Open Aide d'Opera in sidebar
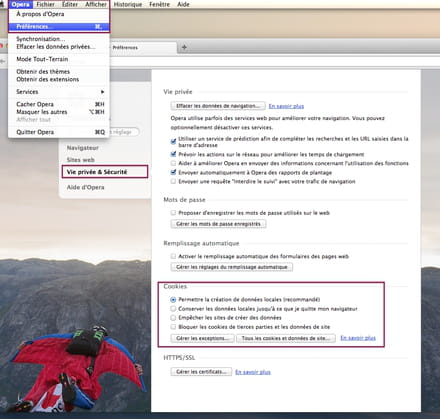 86,187
